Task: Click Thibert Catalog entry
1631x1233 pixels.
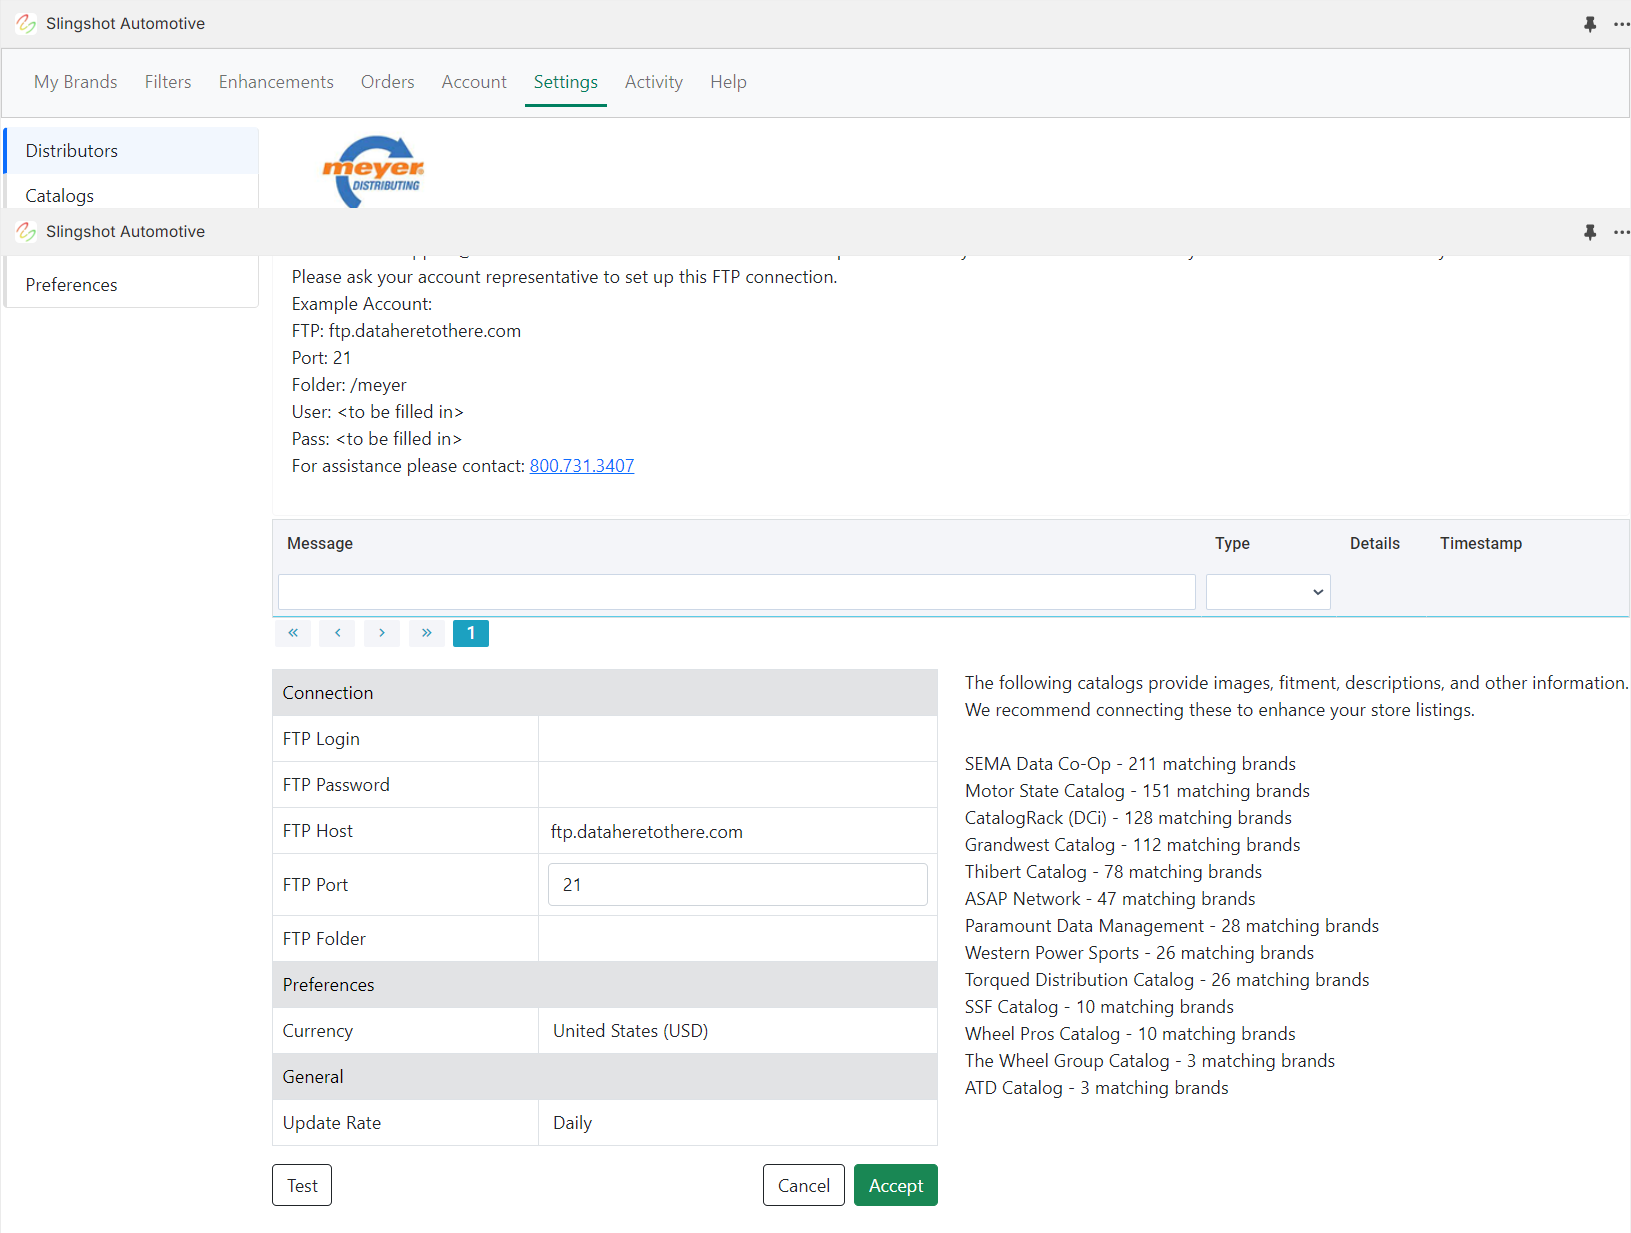Action: pos(1113,872)
